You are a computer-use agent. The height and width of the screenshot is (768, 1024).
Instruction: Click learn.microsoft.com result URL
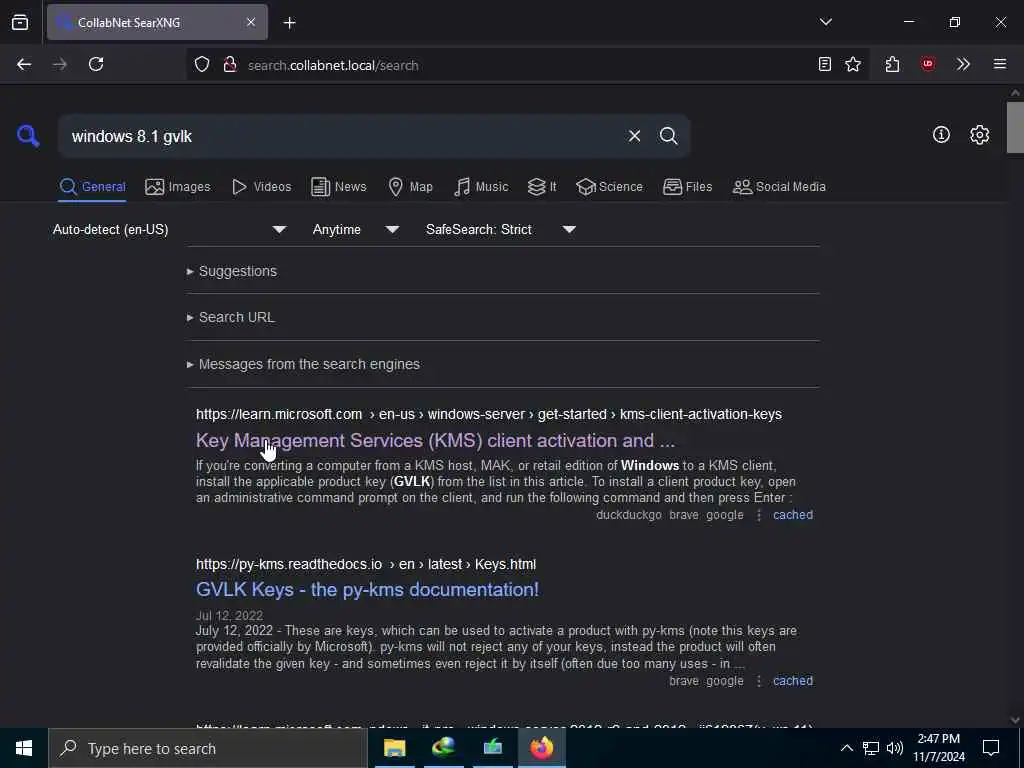click(488, 414)
